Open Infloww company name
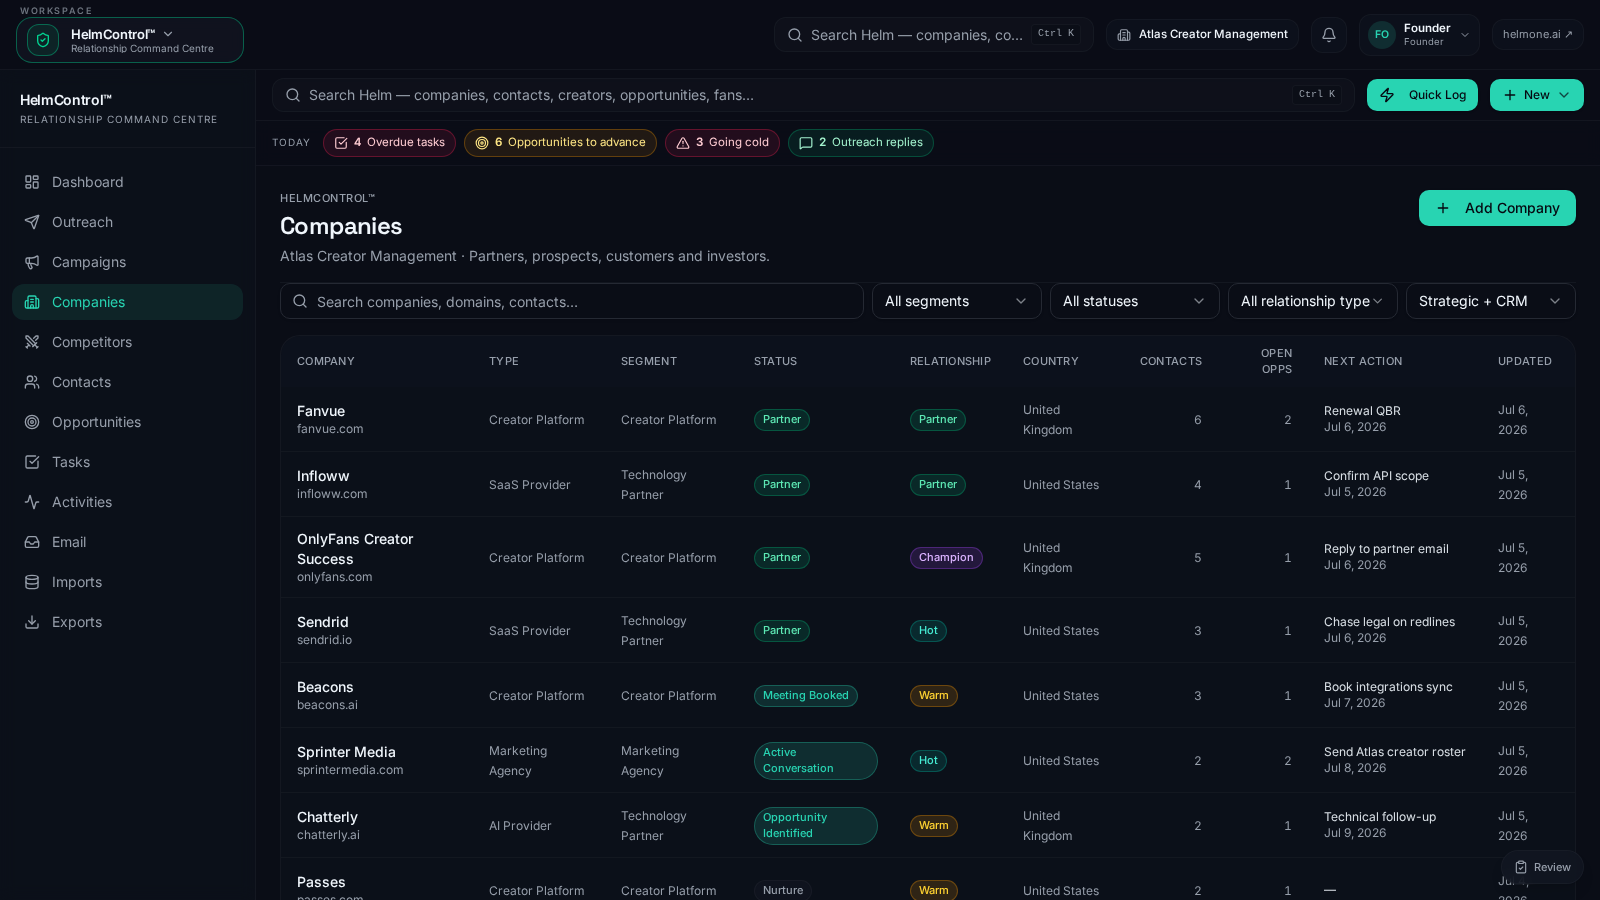1600x900 pixels. pyautogui.click(x=323, y=476)
